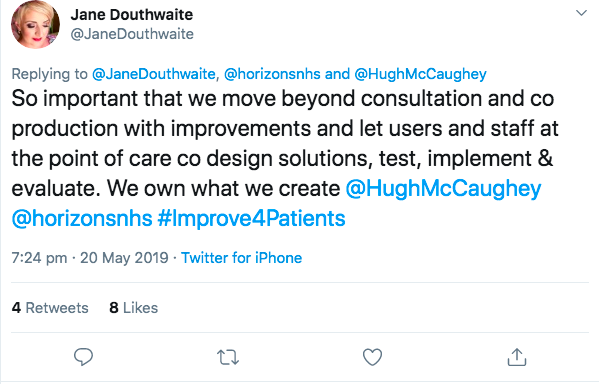Viewport: 599px width, 384px height.
Task: Open the #Improve4Patients hashtag
Action: click(251, 219)
